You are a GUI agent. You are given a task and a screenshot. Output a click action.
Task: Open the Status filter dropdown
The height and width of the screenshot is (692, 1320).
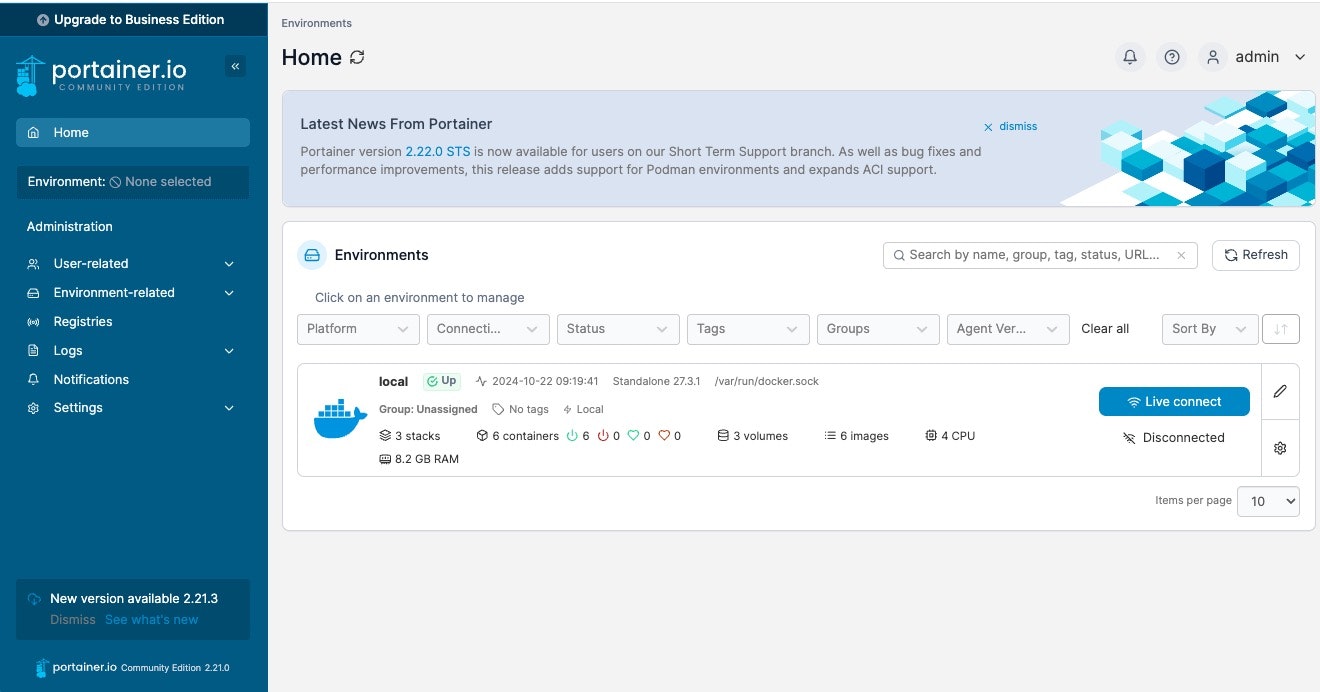click(x=618, y=329)
